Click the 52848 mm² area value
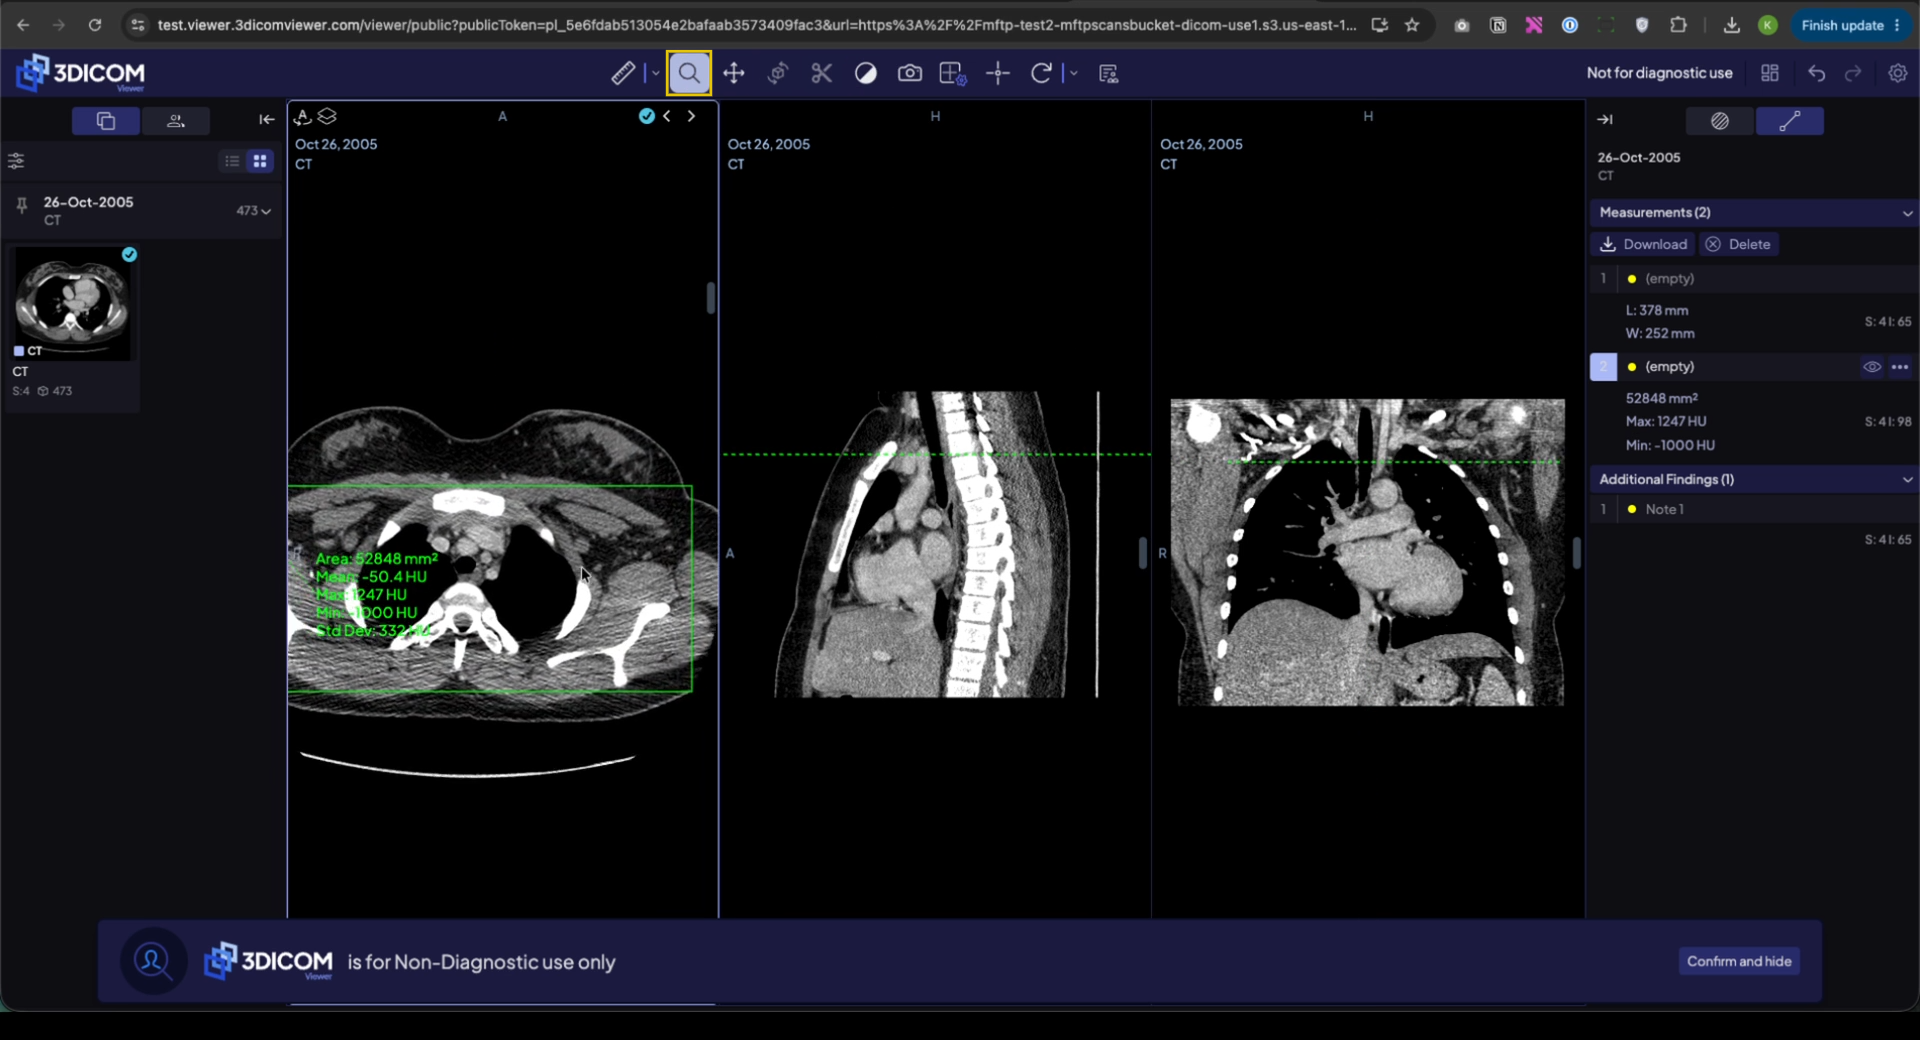This screenshot has width=1920, height=1040. [1662, 398]
